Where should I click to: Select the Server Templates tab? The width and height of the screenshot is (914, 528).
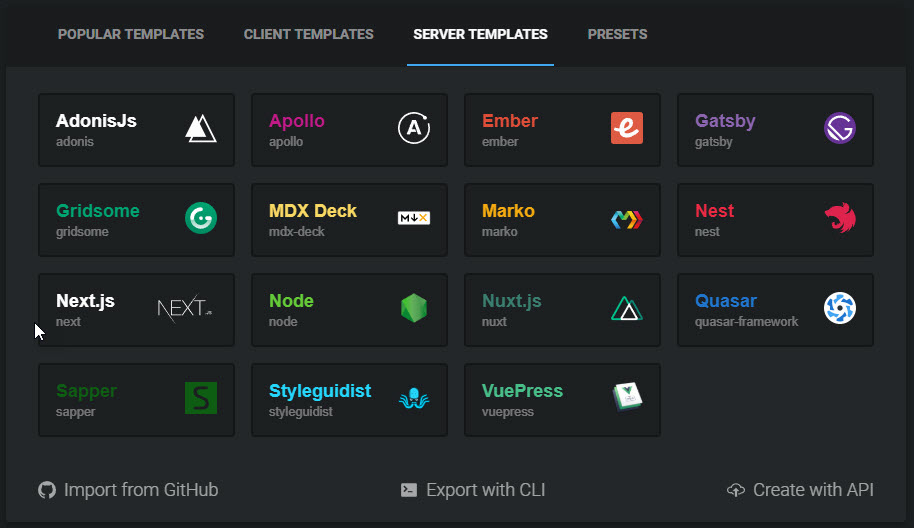[480, 34]
